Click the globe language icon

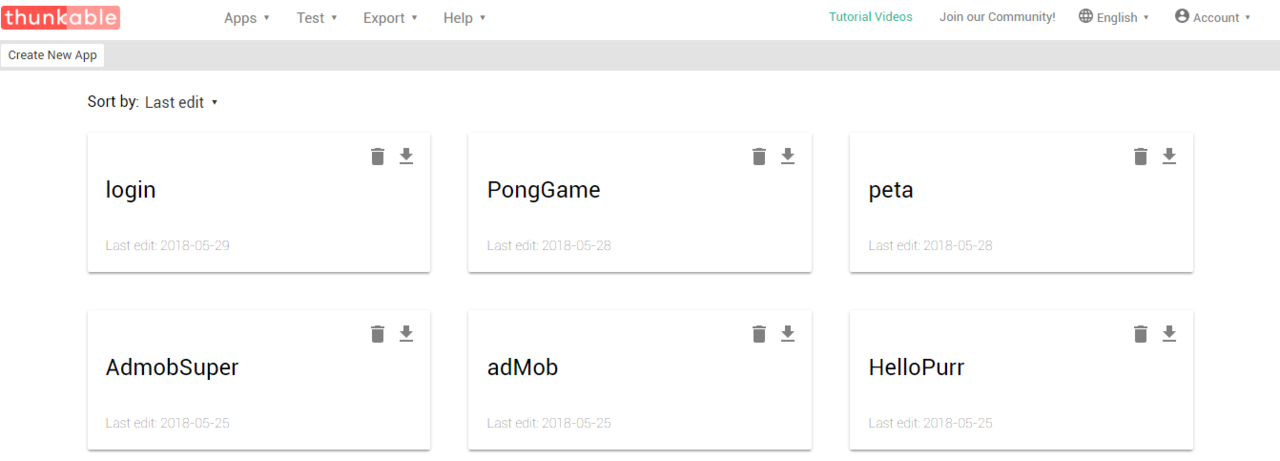tap(1086, 16)
